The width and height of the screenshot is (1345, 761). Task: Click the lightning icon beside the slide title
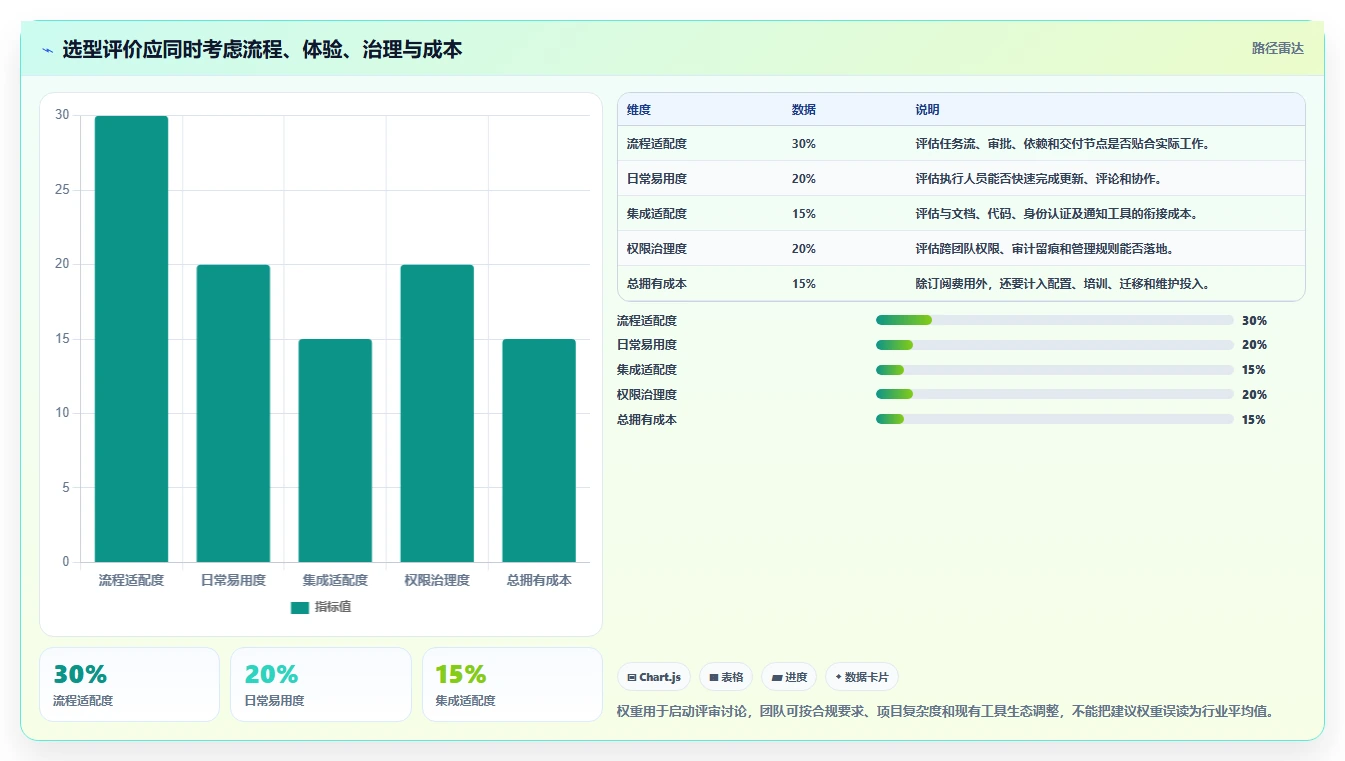pos(48,50)
